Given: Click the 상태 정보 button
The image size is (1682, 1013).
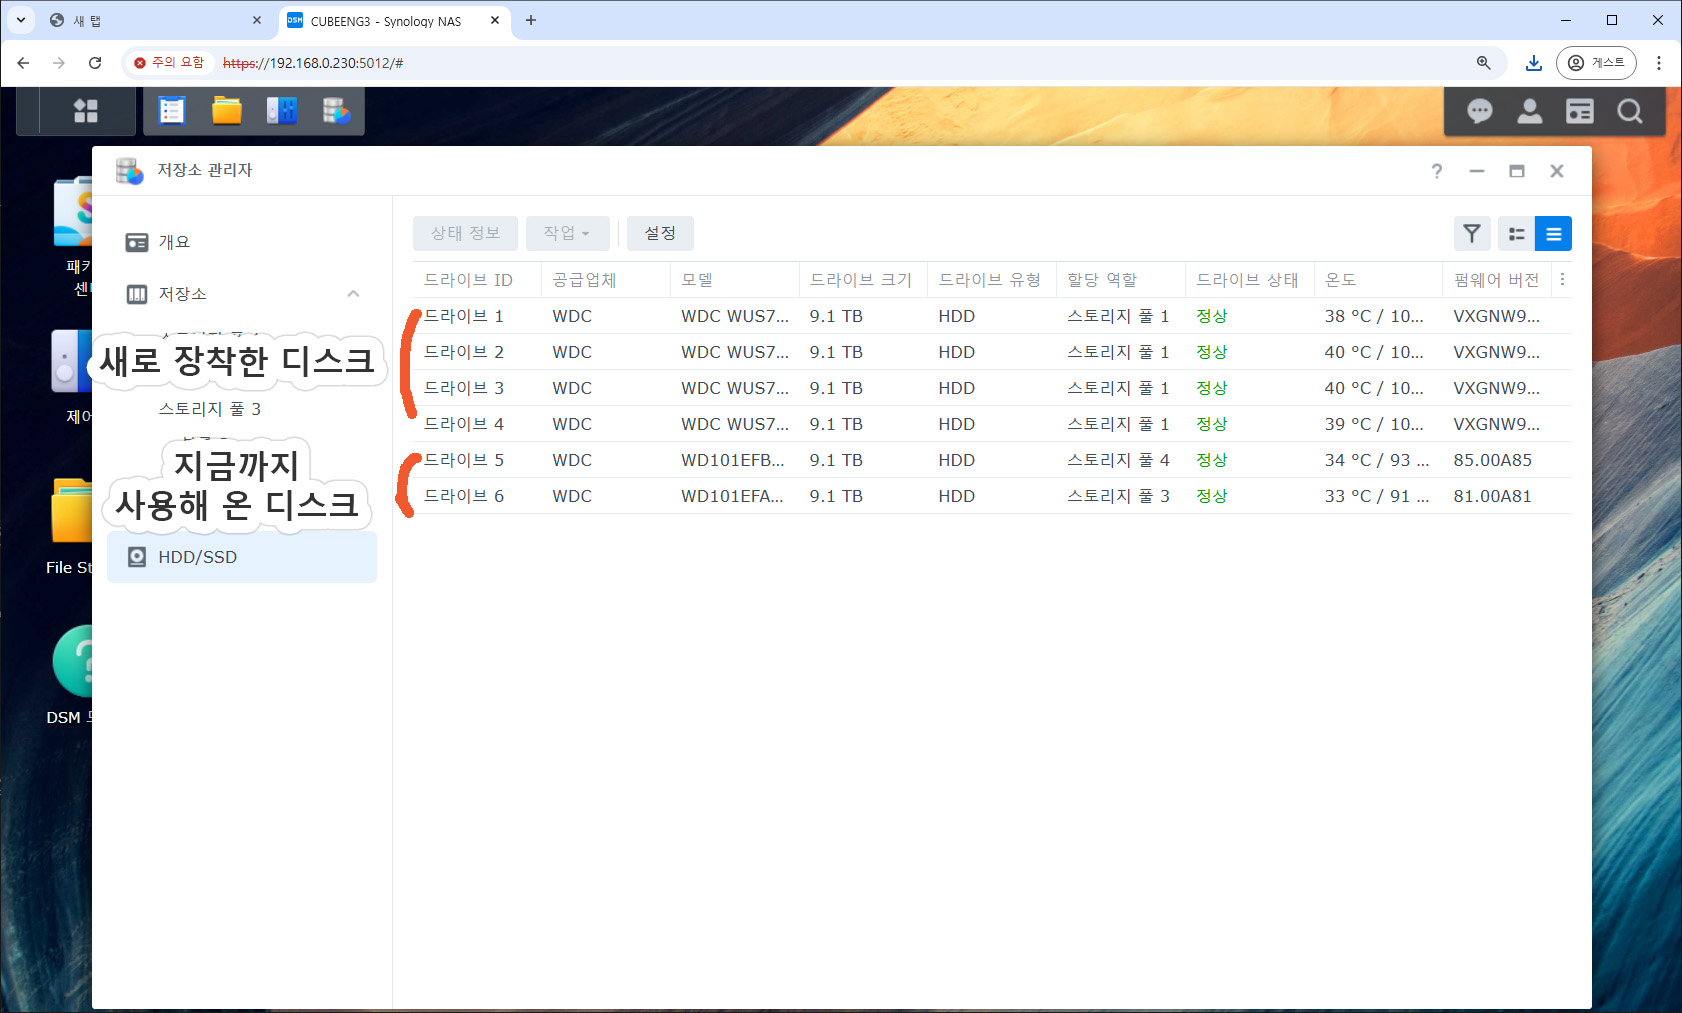Looking at the screenshot, I should click(465, 233).
